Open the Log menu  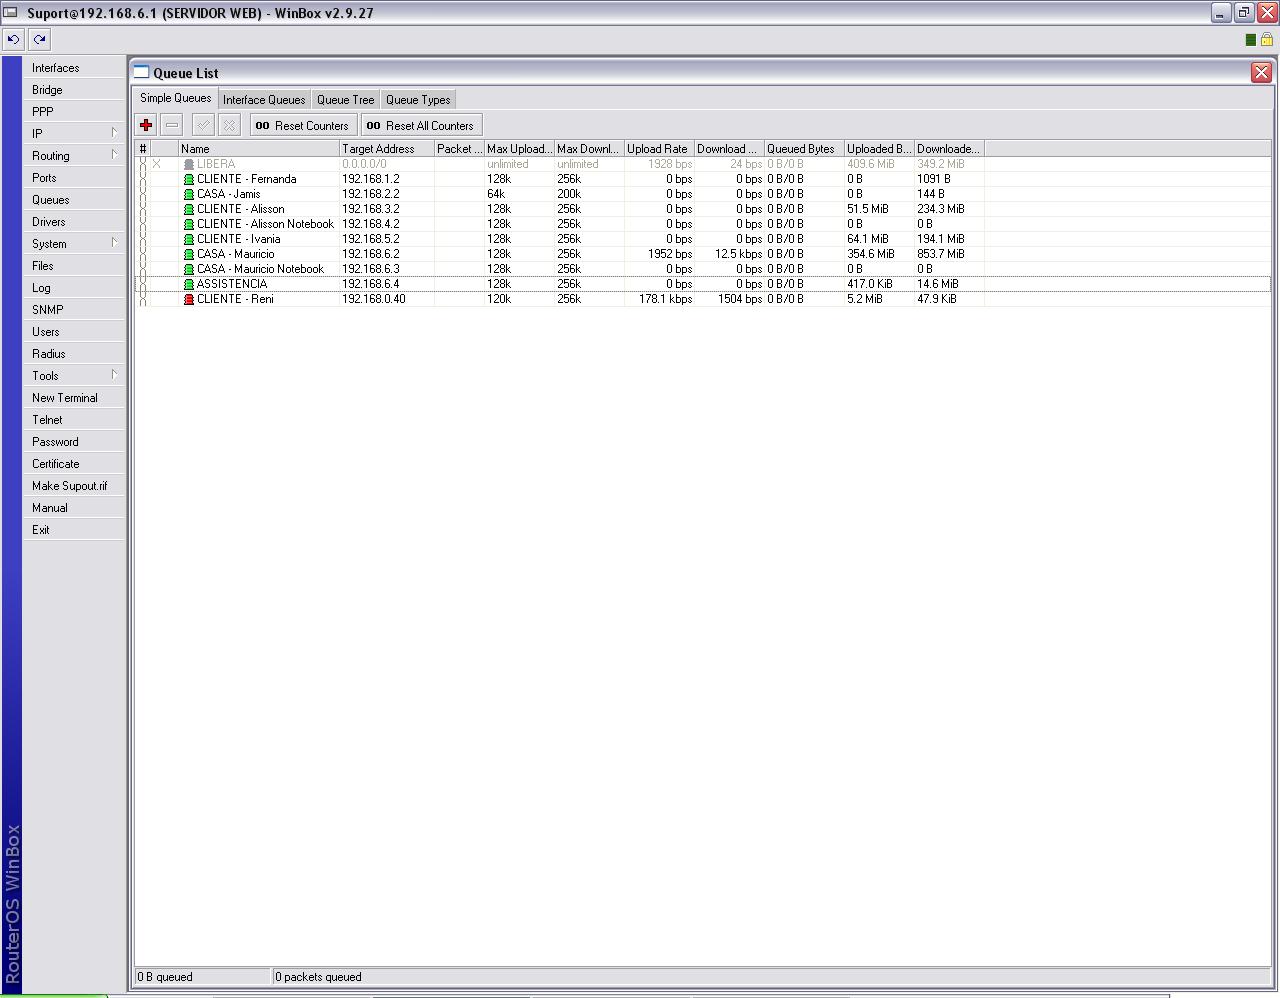[75, 288]
